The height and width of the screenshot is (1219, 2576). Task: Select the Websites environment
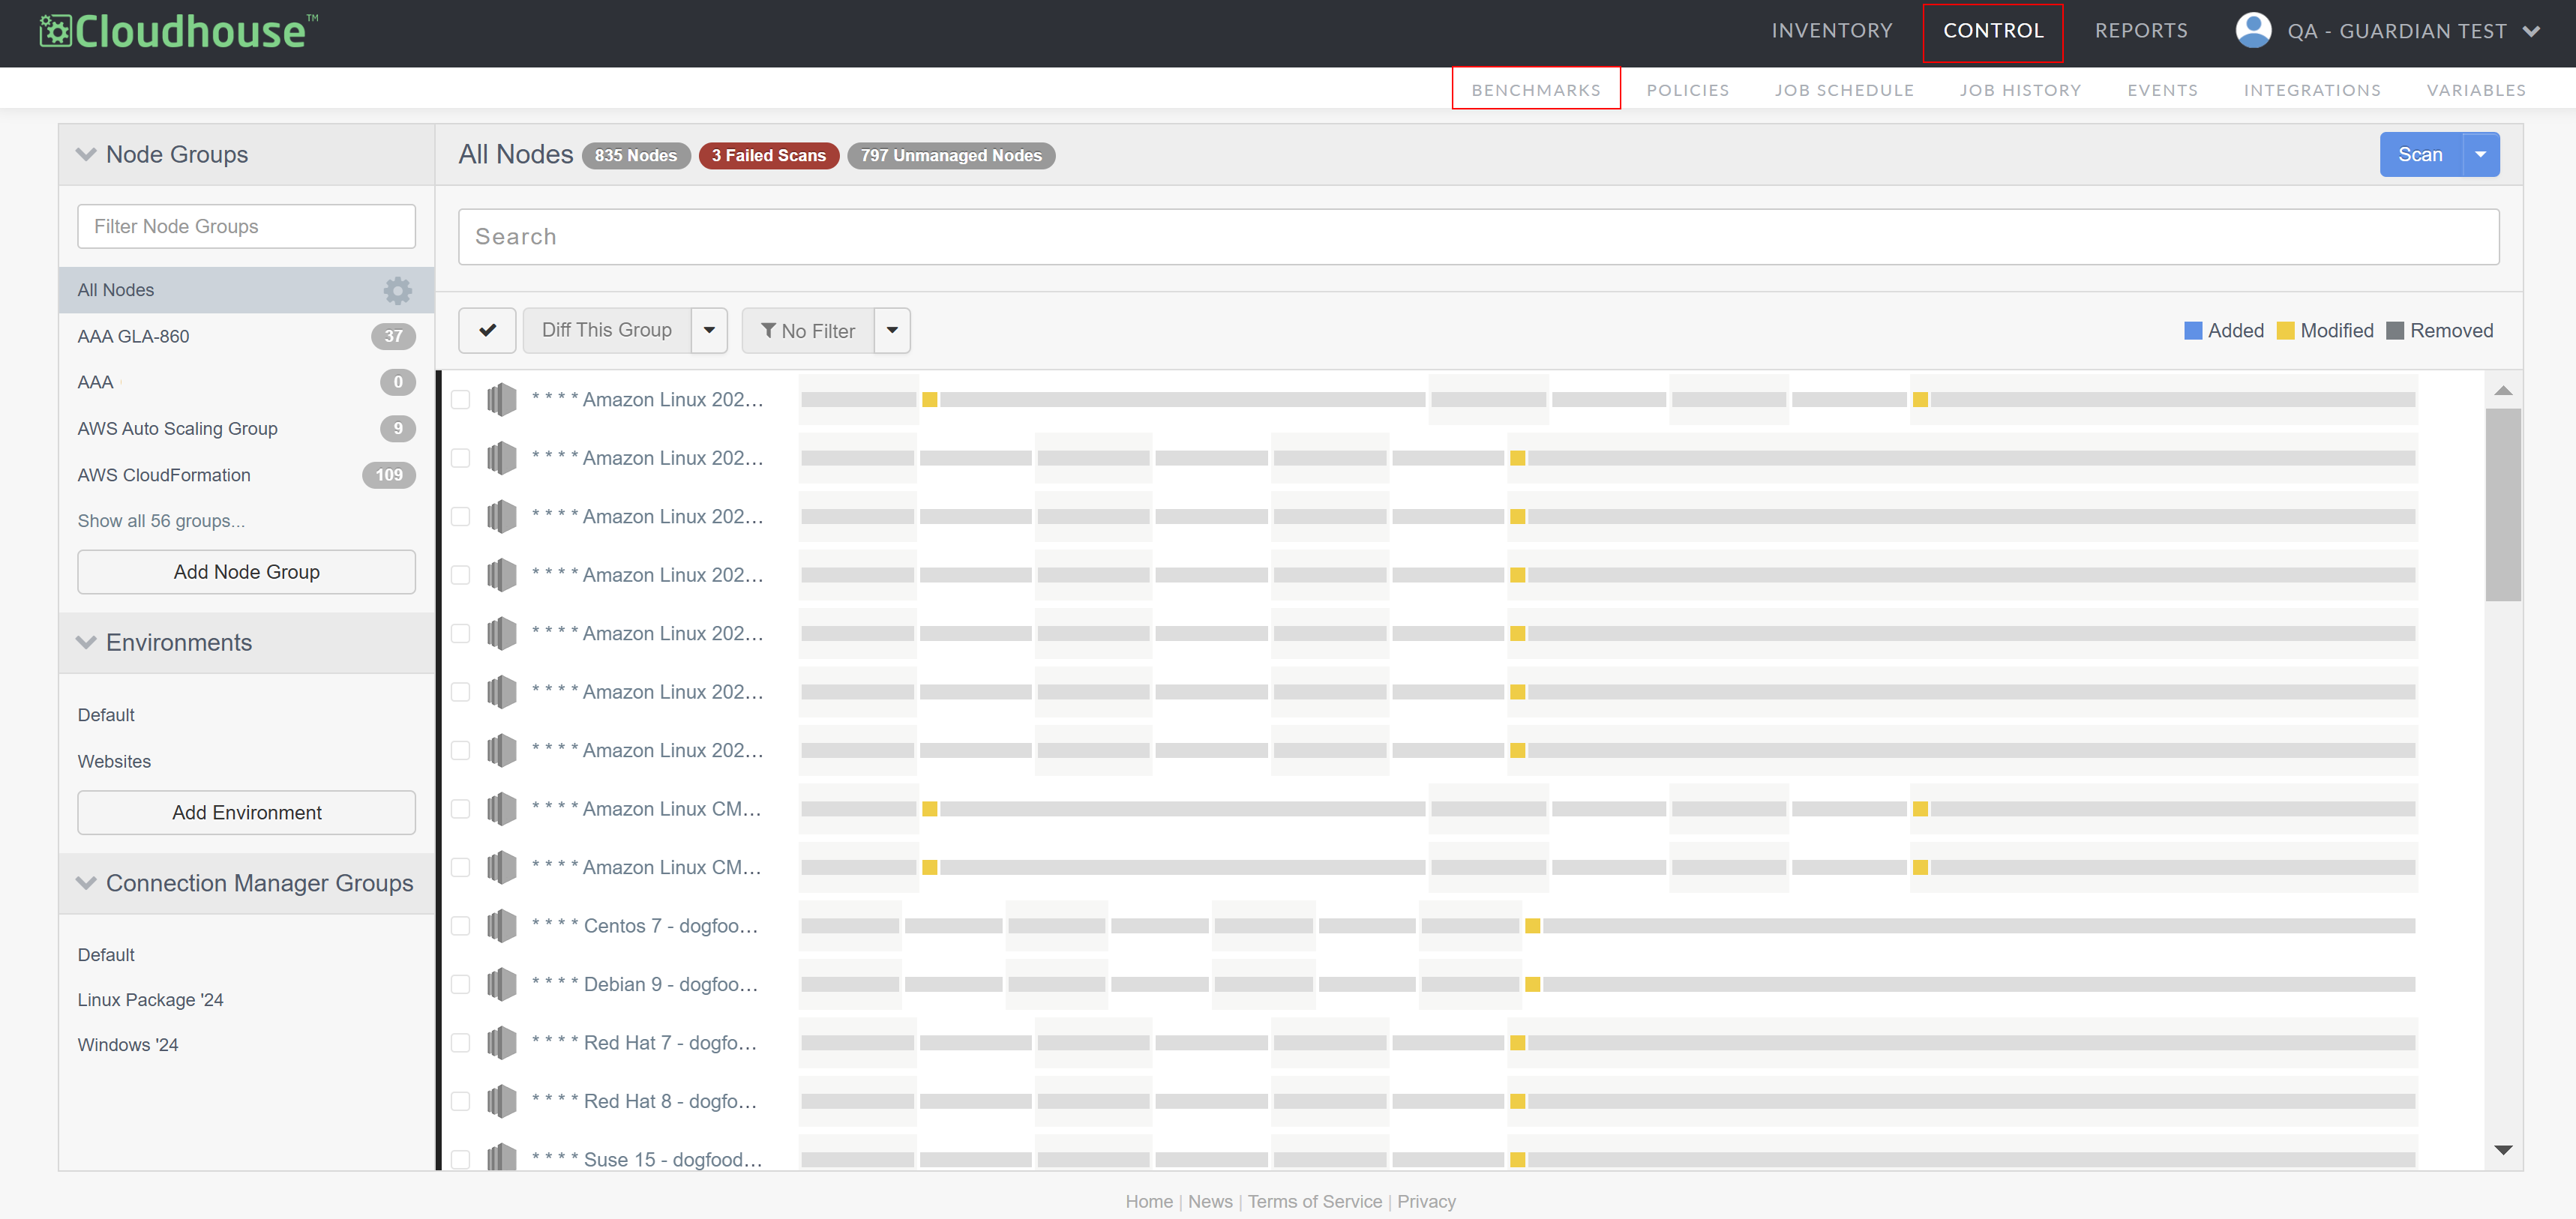(114, 762)
